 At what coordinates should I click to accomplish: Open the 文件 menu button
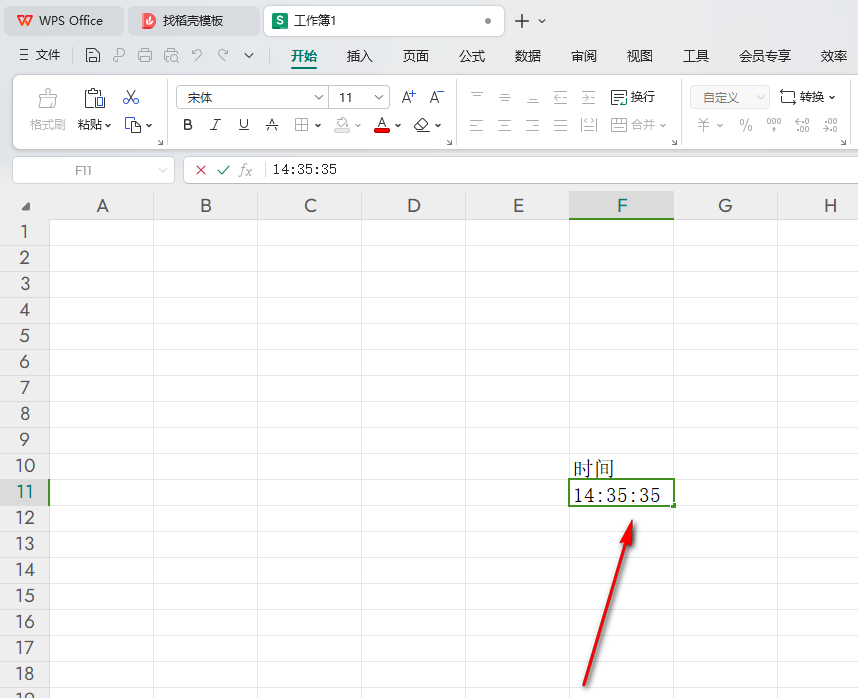(40, 56)
